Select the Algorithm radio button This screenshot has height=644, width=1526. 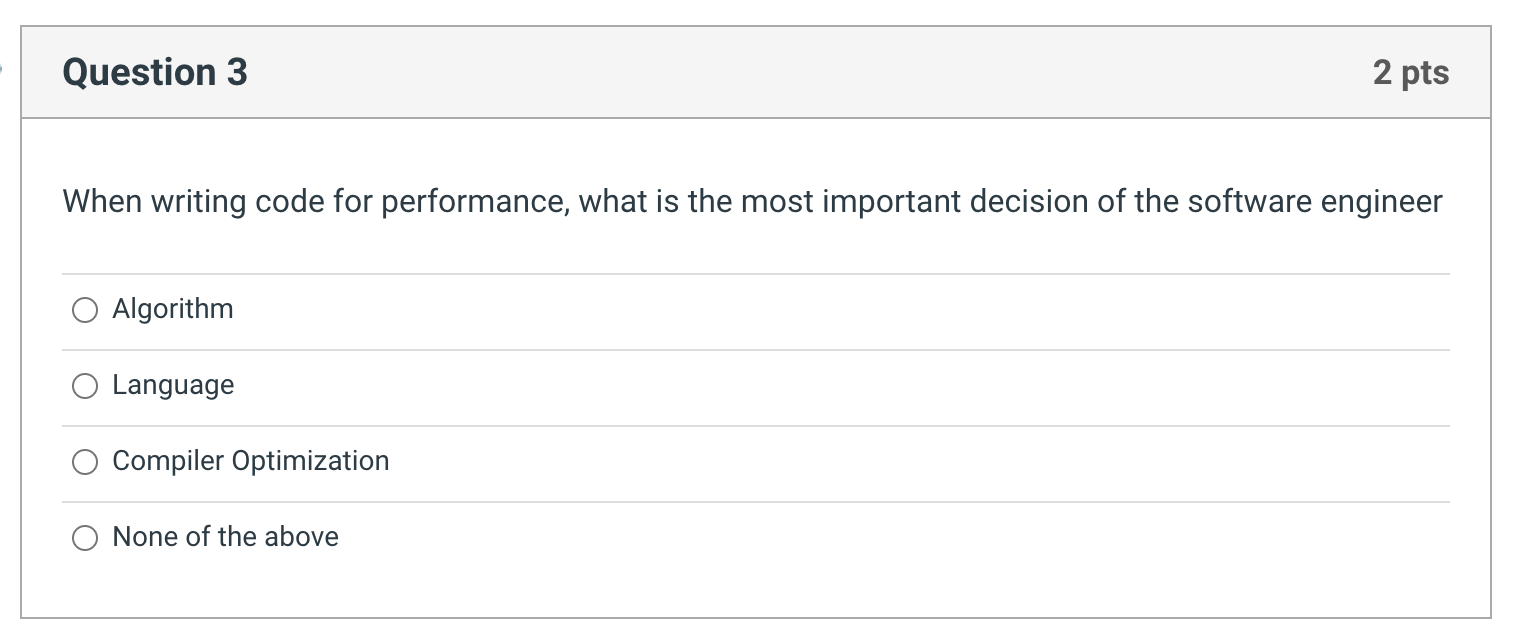tap(86, 310)
